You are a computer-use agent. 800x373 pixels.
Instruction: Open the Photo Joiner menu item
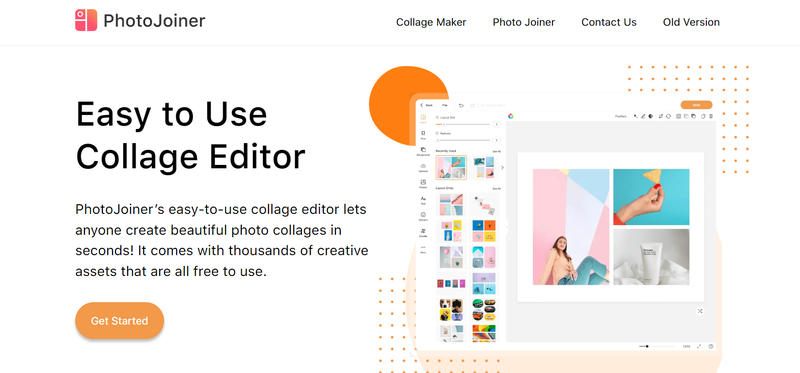coord(523,22)
